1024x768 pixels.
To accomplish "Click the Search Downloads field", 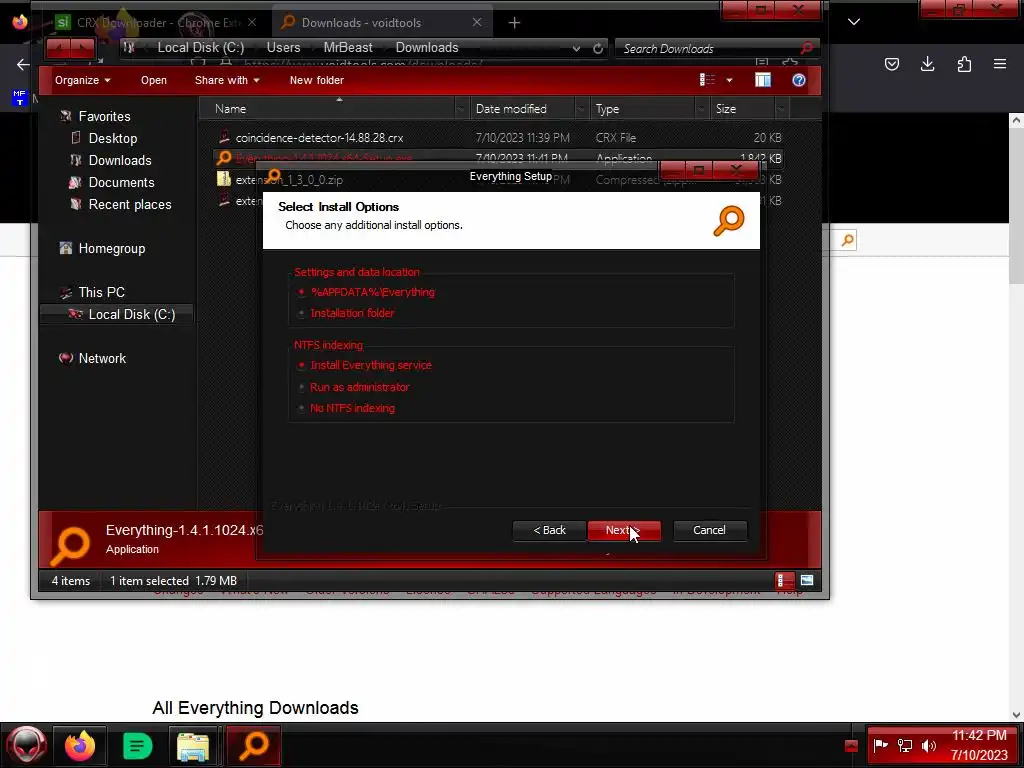I will pyautogui.click(x=709, y=48).
